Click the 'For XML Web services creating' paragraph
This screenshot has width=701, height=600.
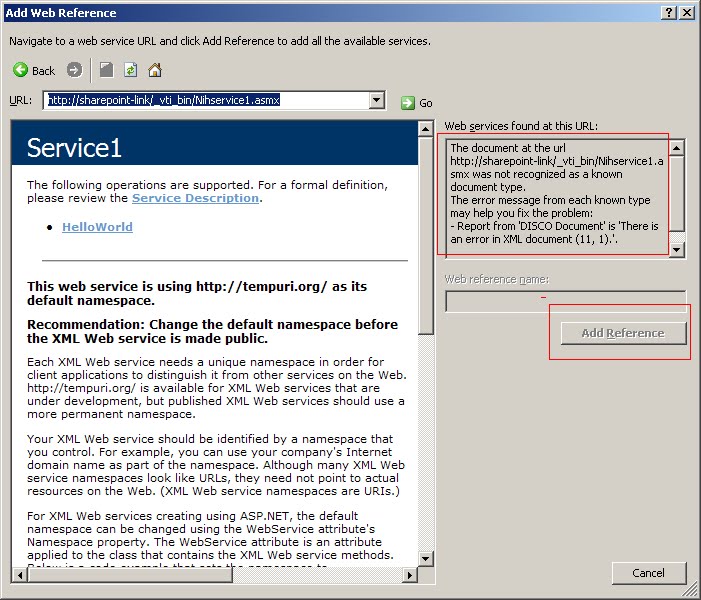210,536
